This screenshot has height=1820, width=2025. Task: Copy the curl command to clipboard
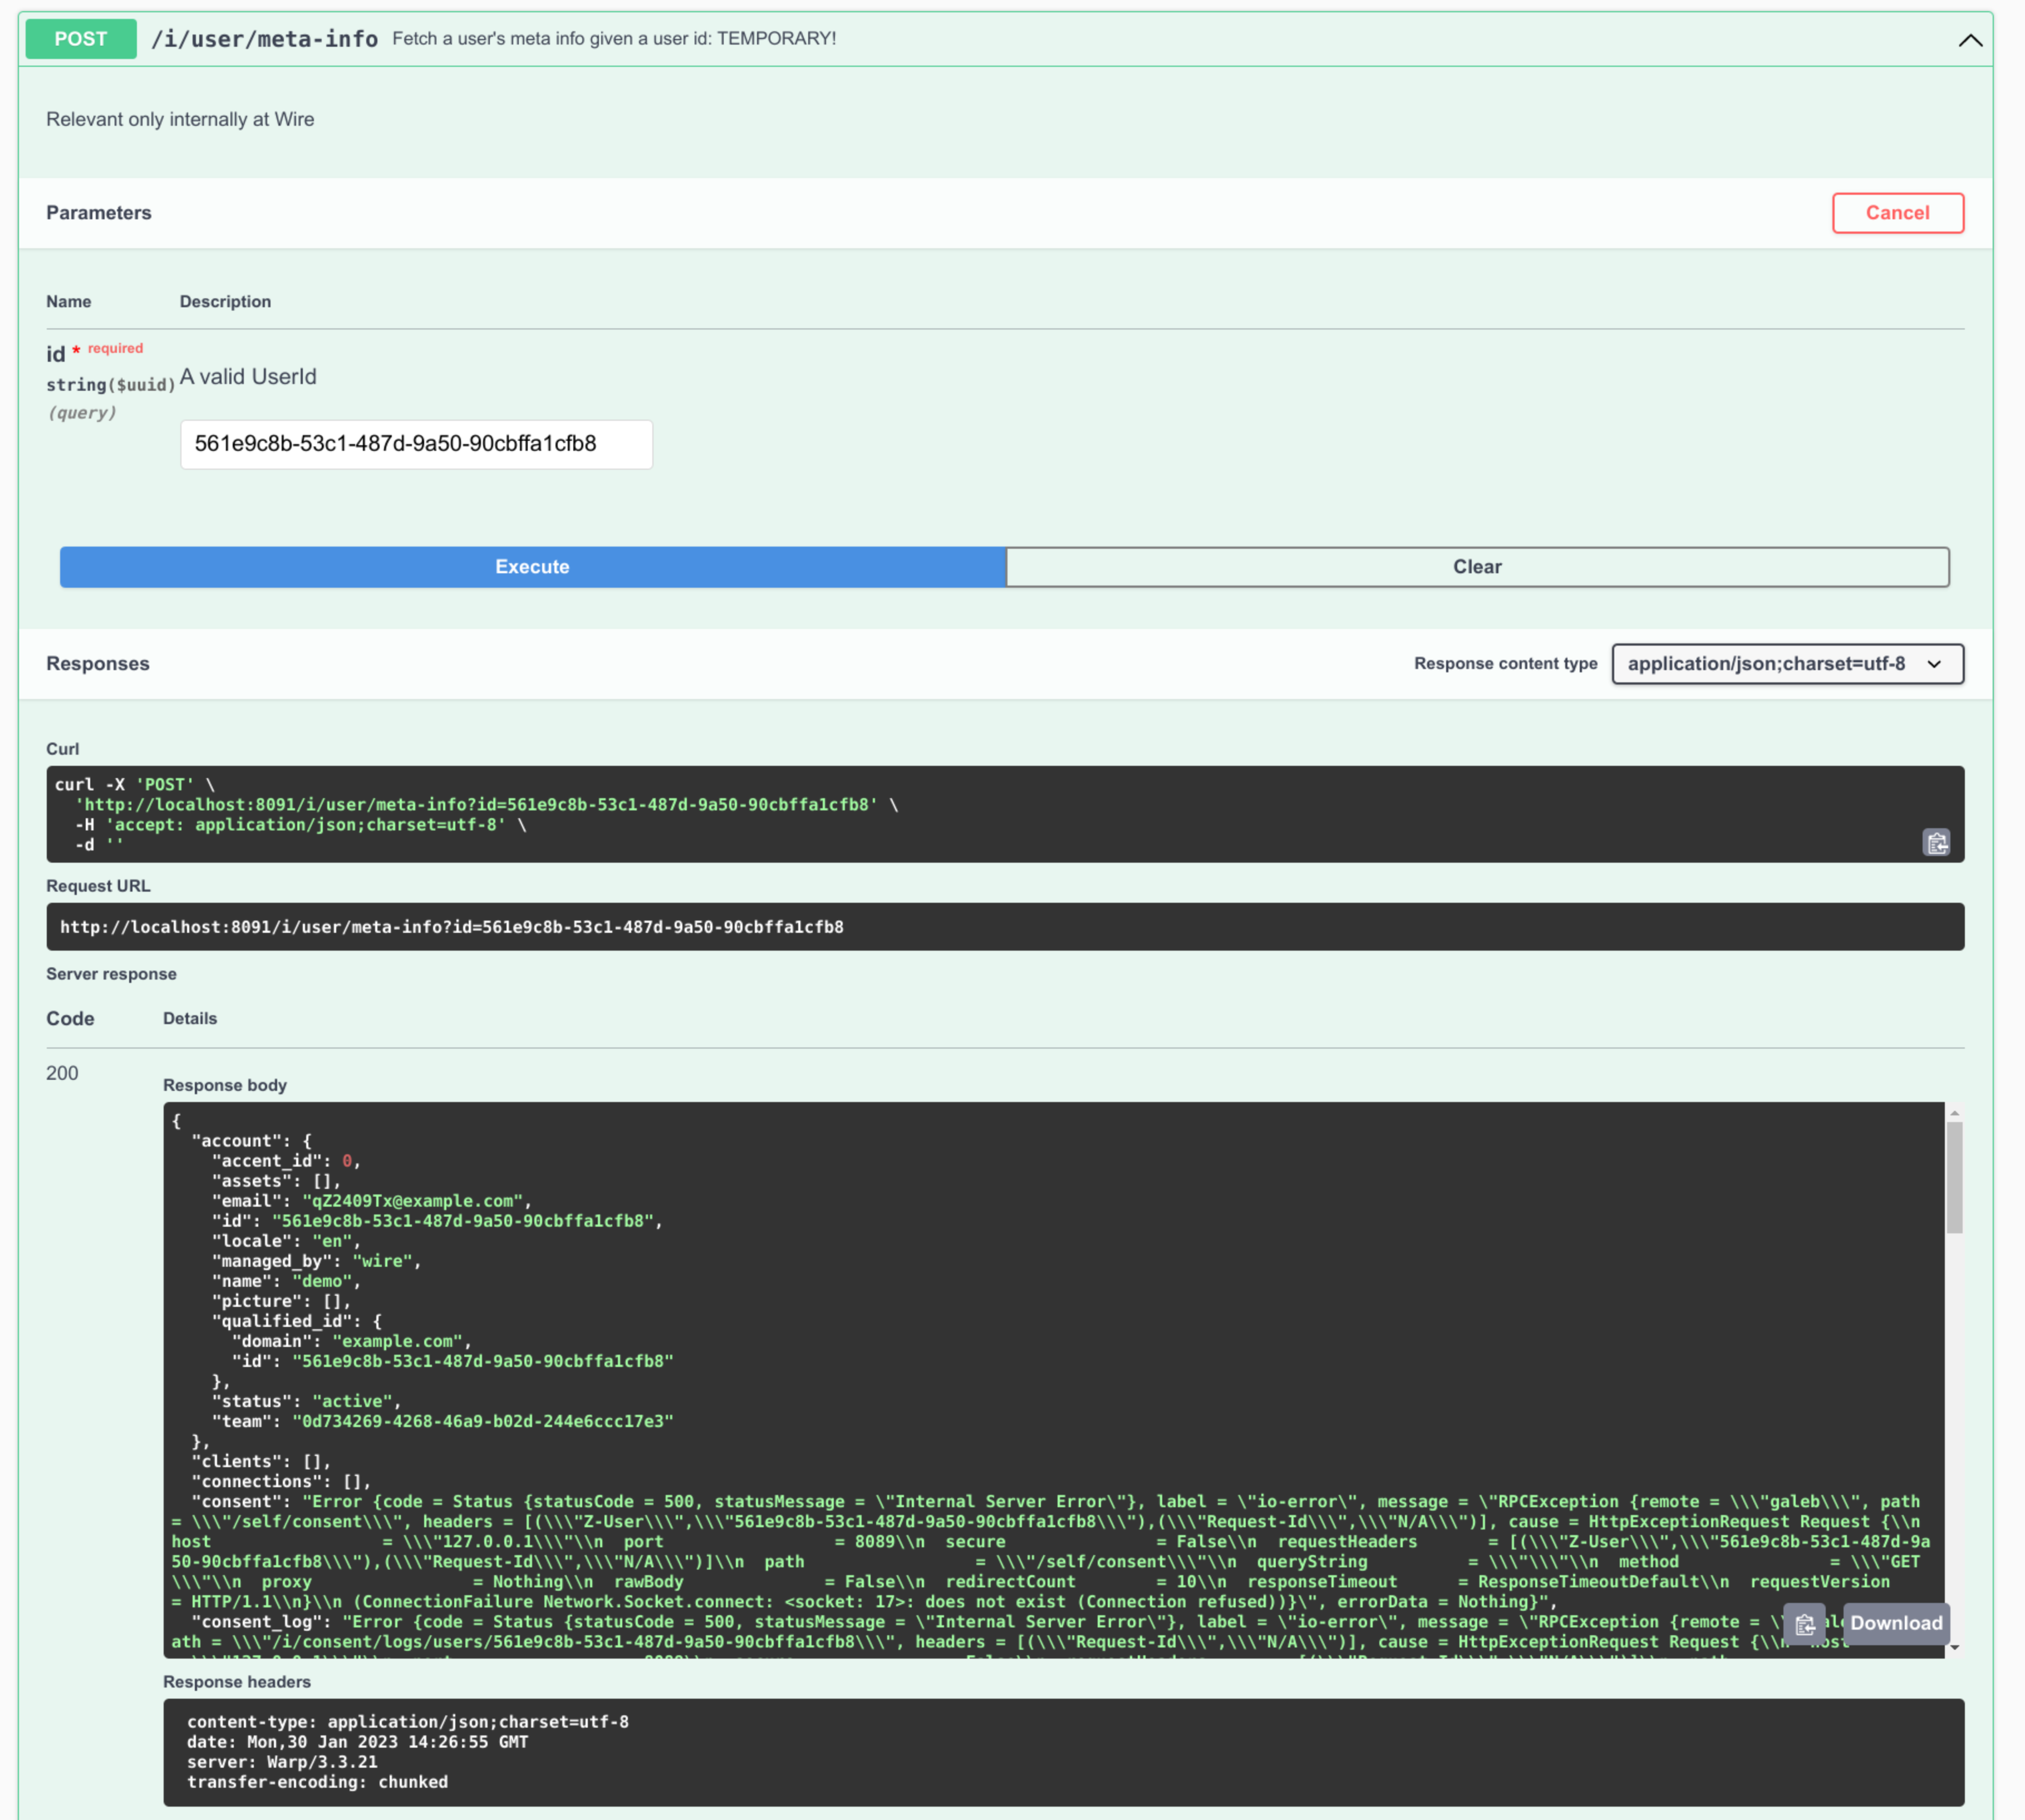click(1936, 843)
